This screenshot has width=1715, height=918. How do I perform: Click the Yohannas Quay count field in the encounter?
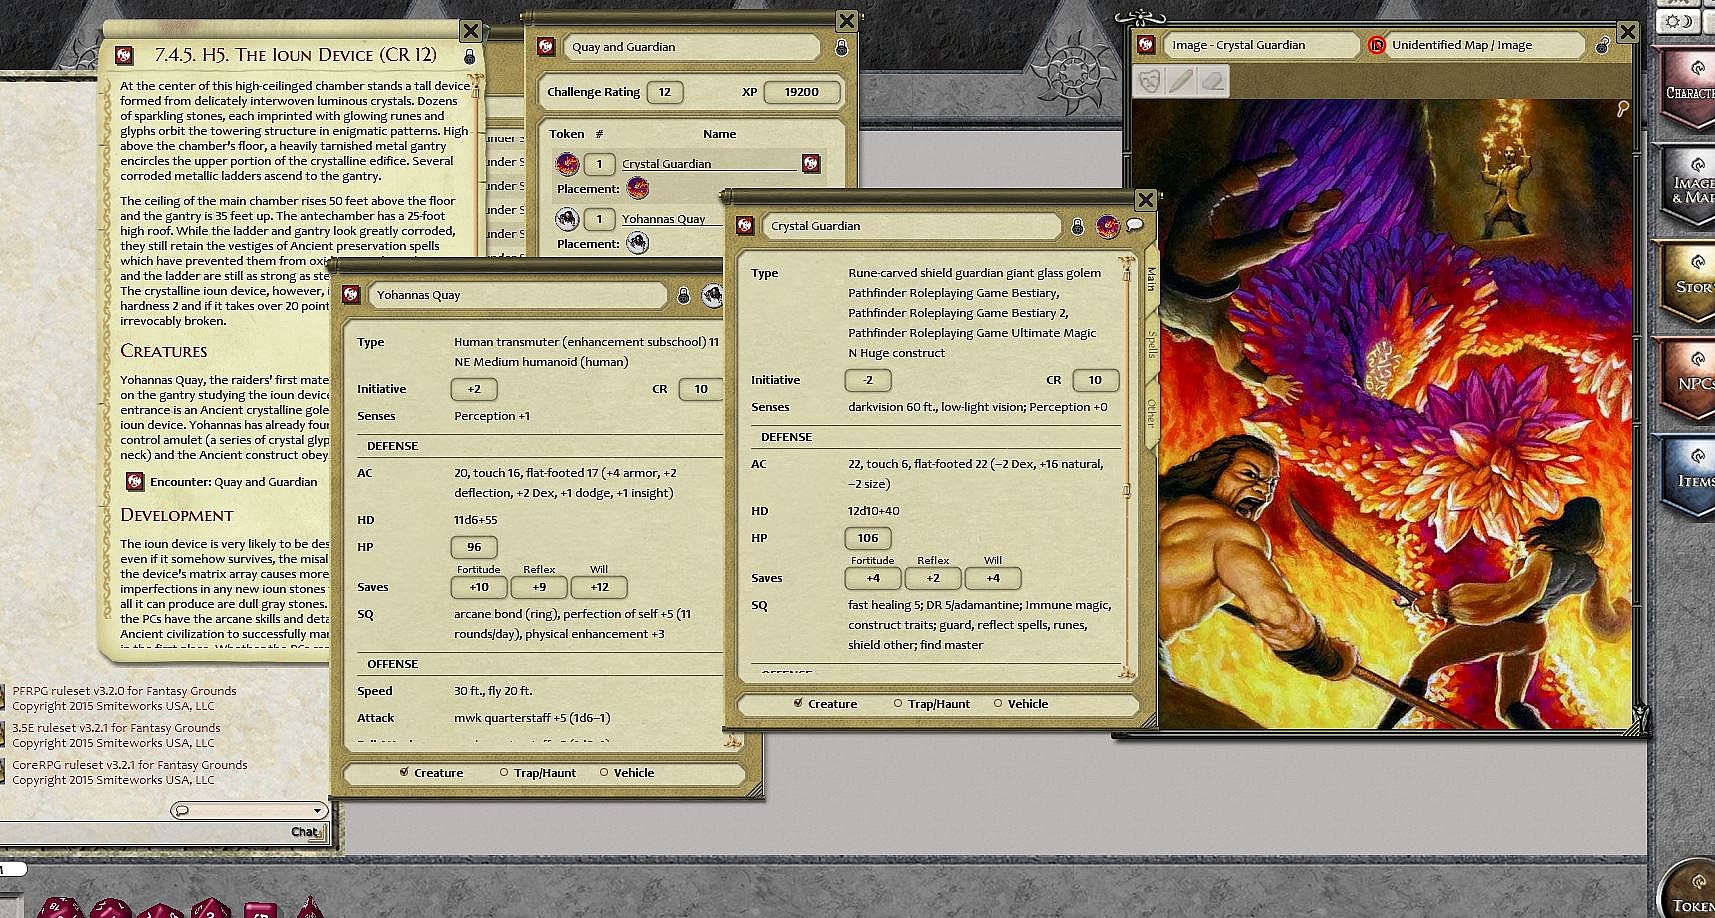click(x=599, y=219)
